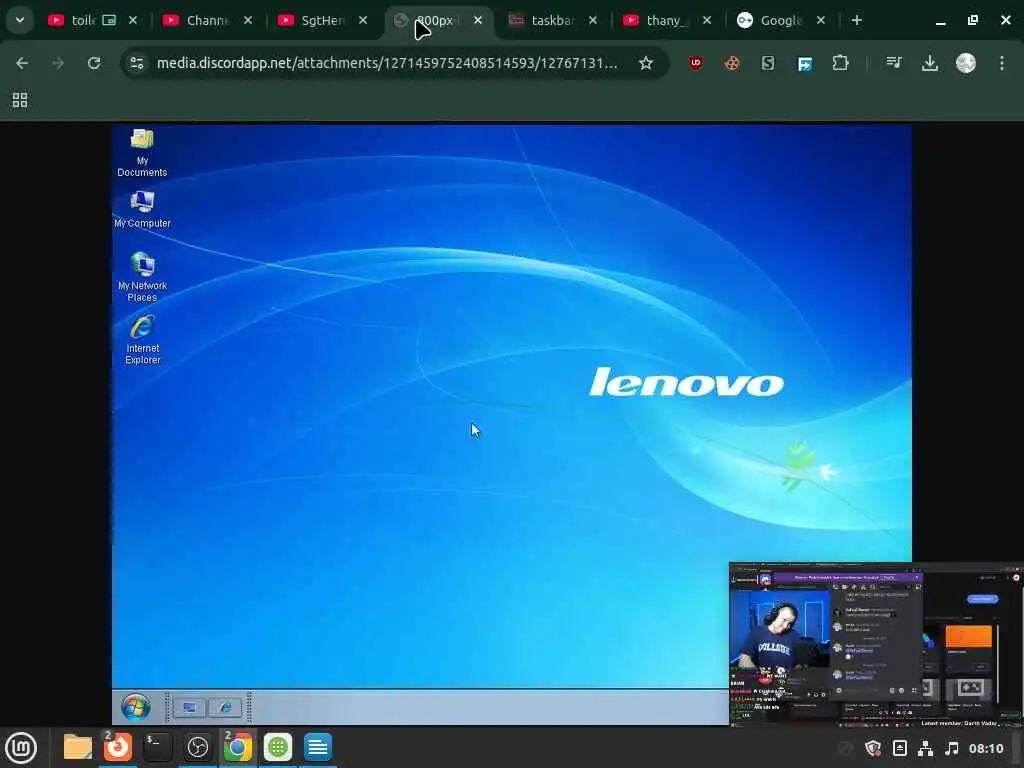The image size is (1024, 768).
Task: Open the notes tray icon
Action: coord(899,748)
